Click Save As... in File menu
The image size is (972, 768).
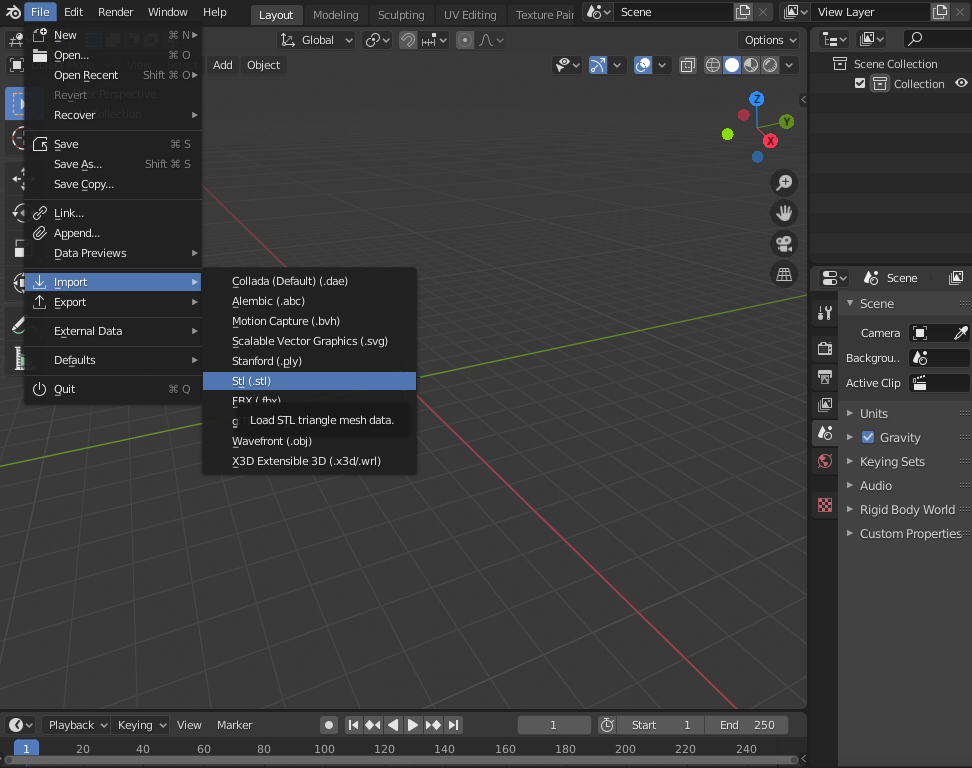[78, 164]
